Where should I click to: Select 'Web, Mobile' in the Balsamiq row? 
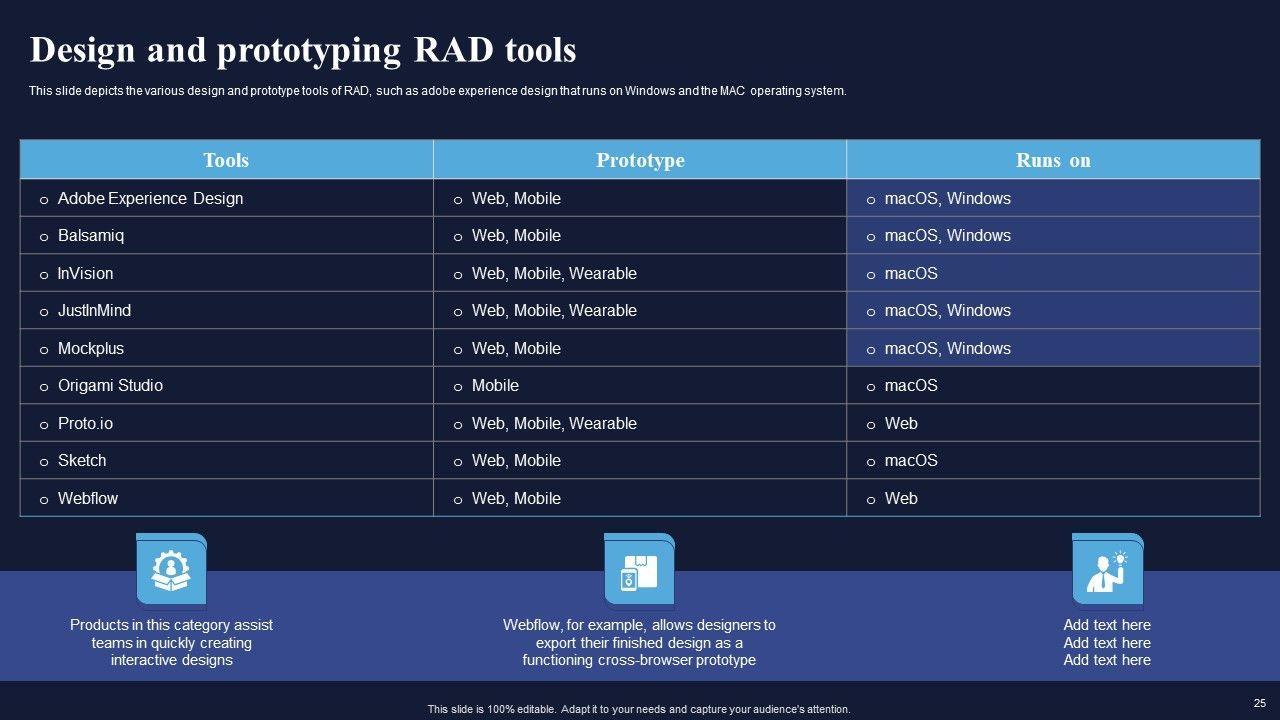point(516,236)
